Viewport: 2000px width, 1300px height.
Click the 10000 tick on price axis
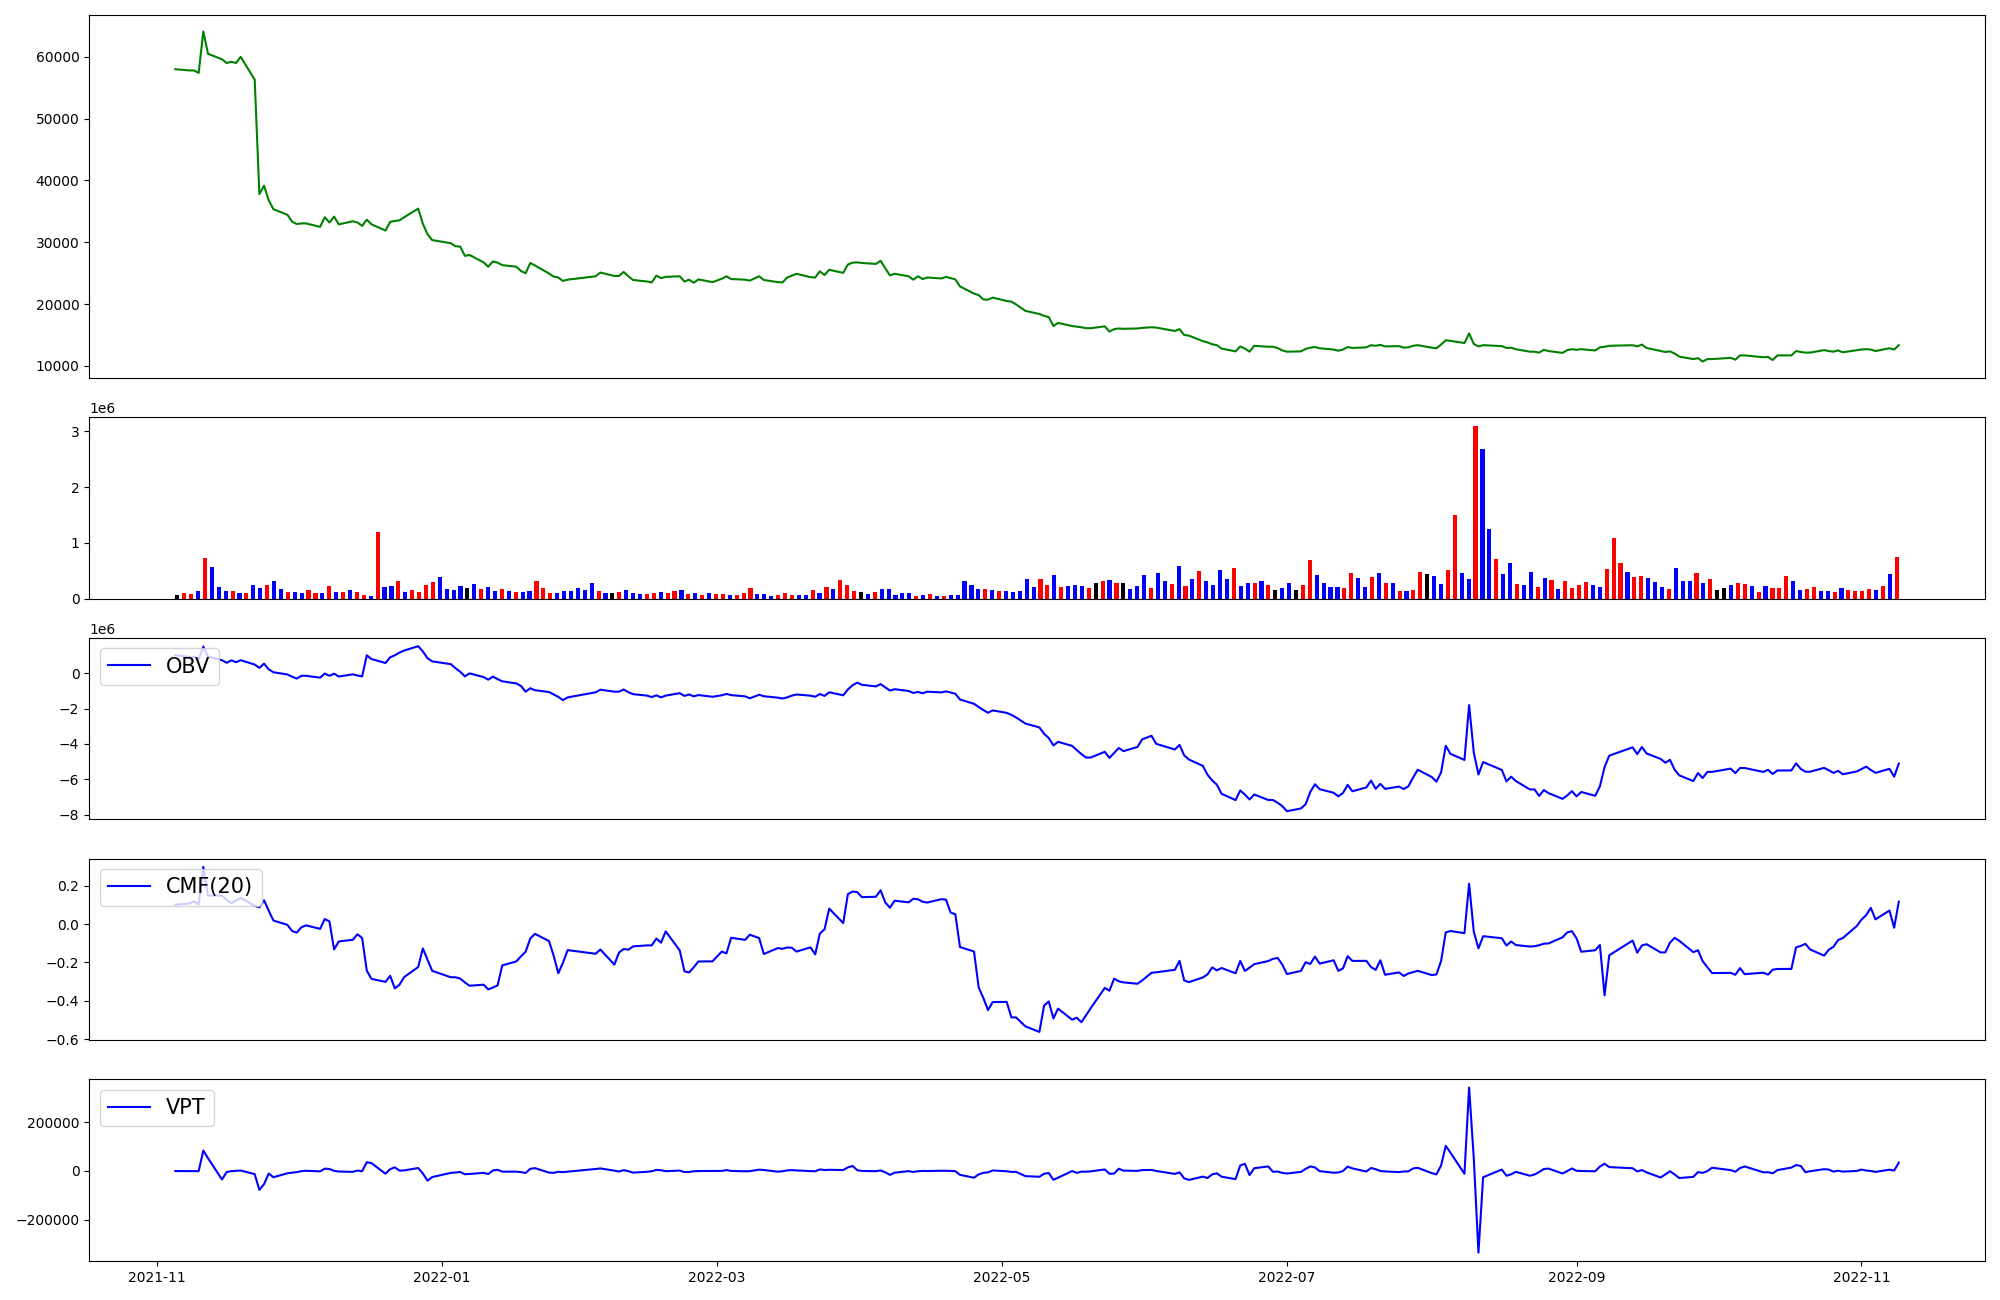coord(57,367)
